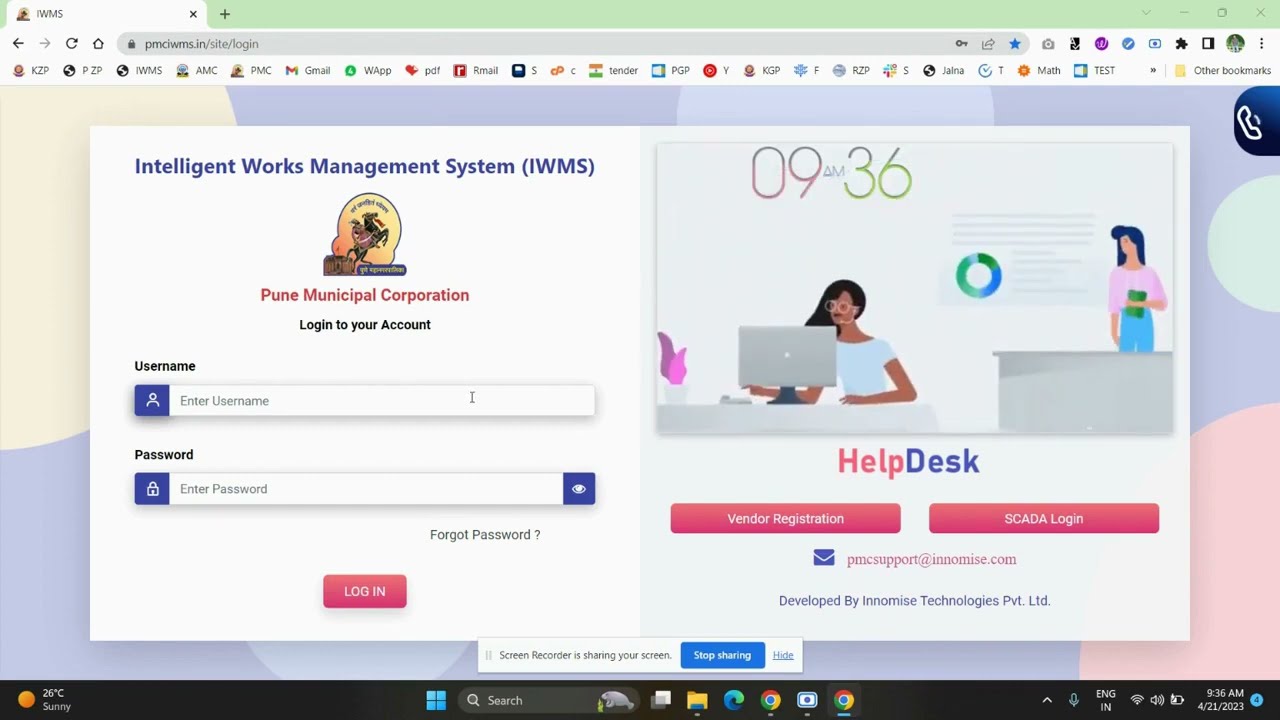The image size is (1280, 720).
Task: Open the taskbar clock showing 9:36 AM
Action: 1225,700
